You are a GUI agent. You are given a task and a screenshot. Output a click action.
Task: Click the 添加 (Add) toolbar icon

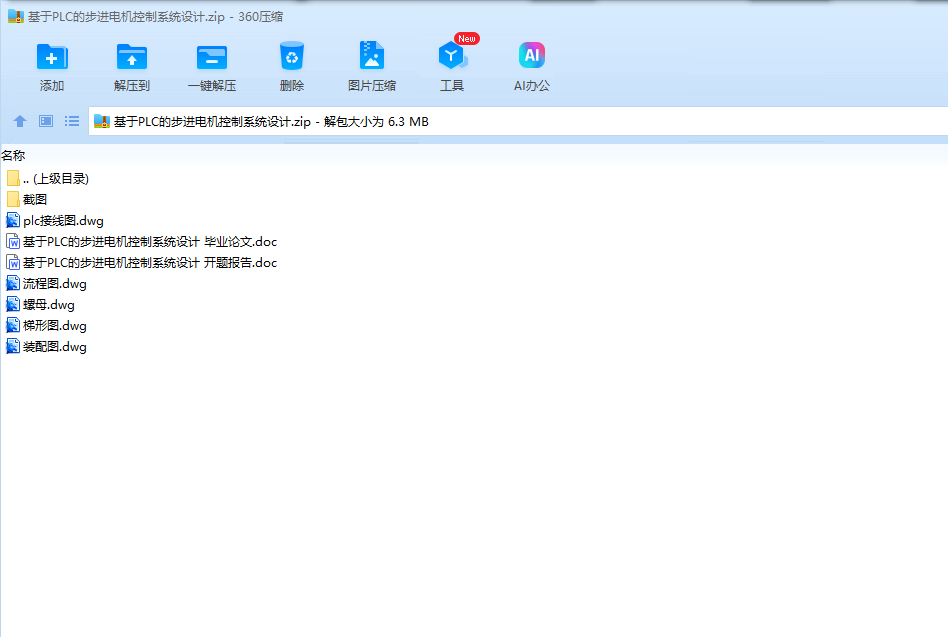pos(52,57)
